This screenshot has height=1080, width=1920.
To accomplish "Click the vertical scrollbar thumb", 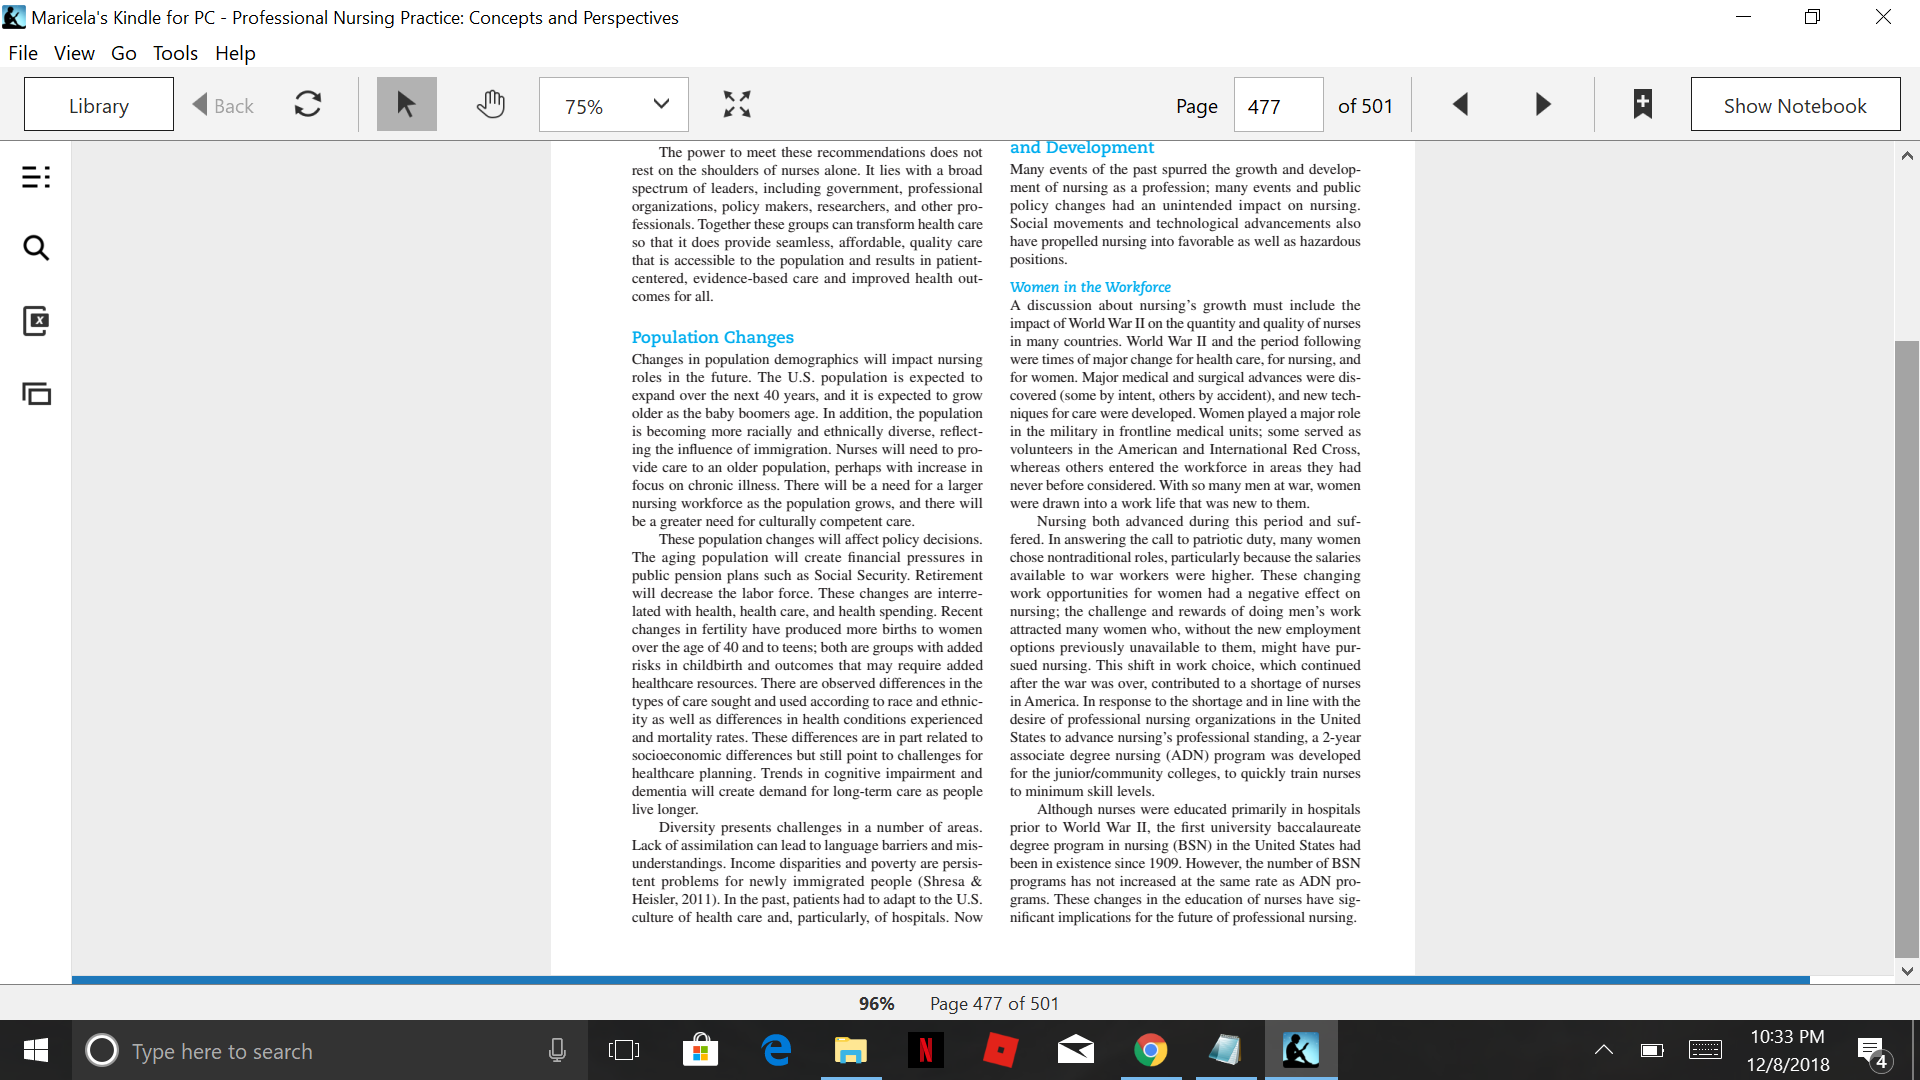I will pyautogui.click(x=1906, y=648).
